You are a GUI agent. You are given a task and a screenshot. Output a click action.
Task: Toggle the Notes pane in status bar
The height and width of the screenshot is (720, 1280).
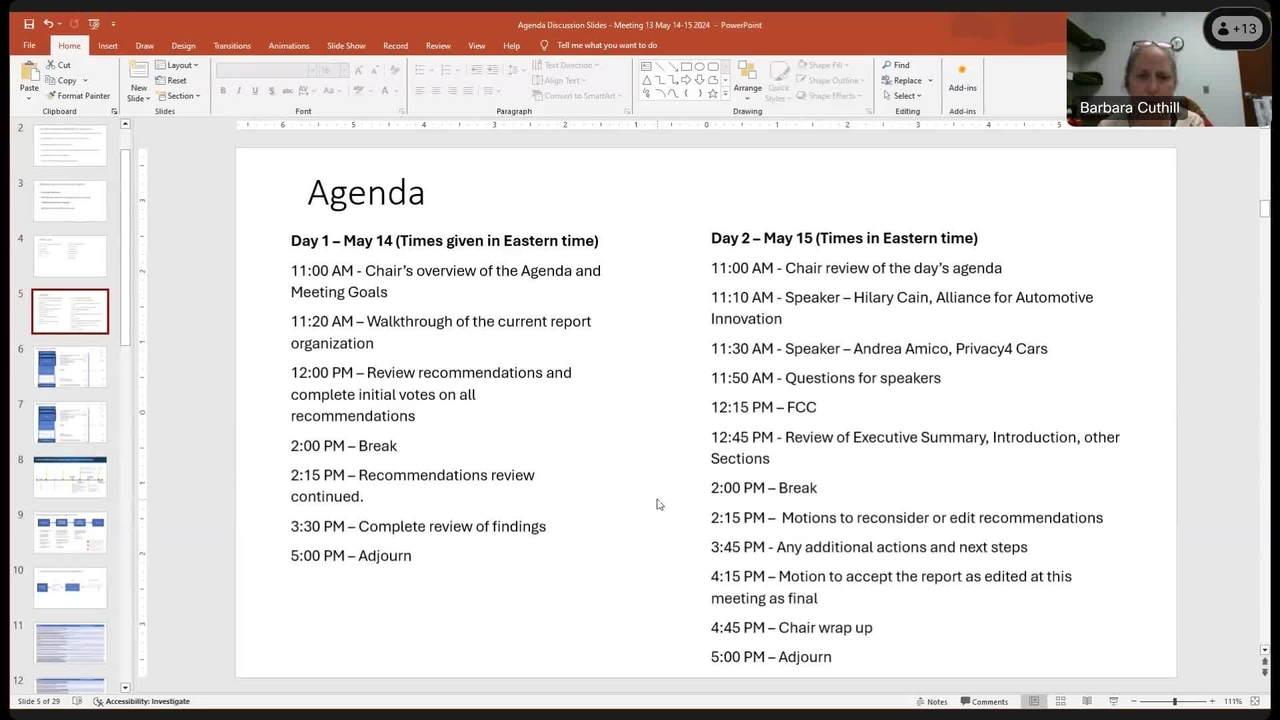(x=931, y=701)
